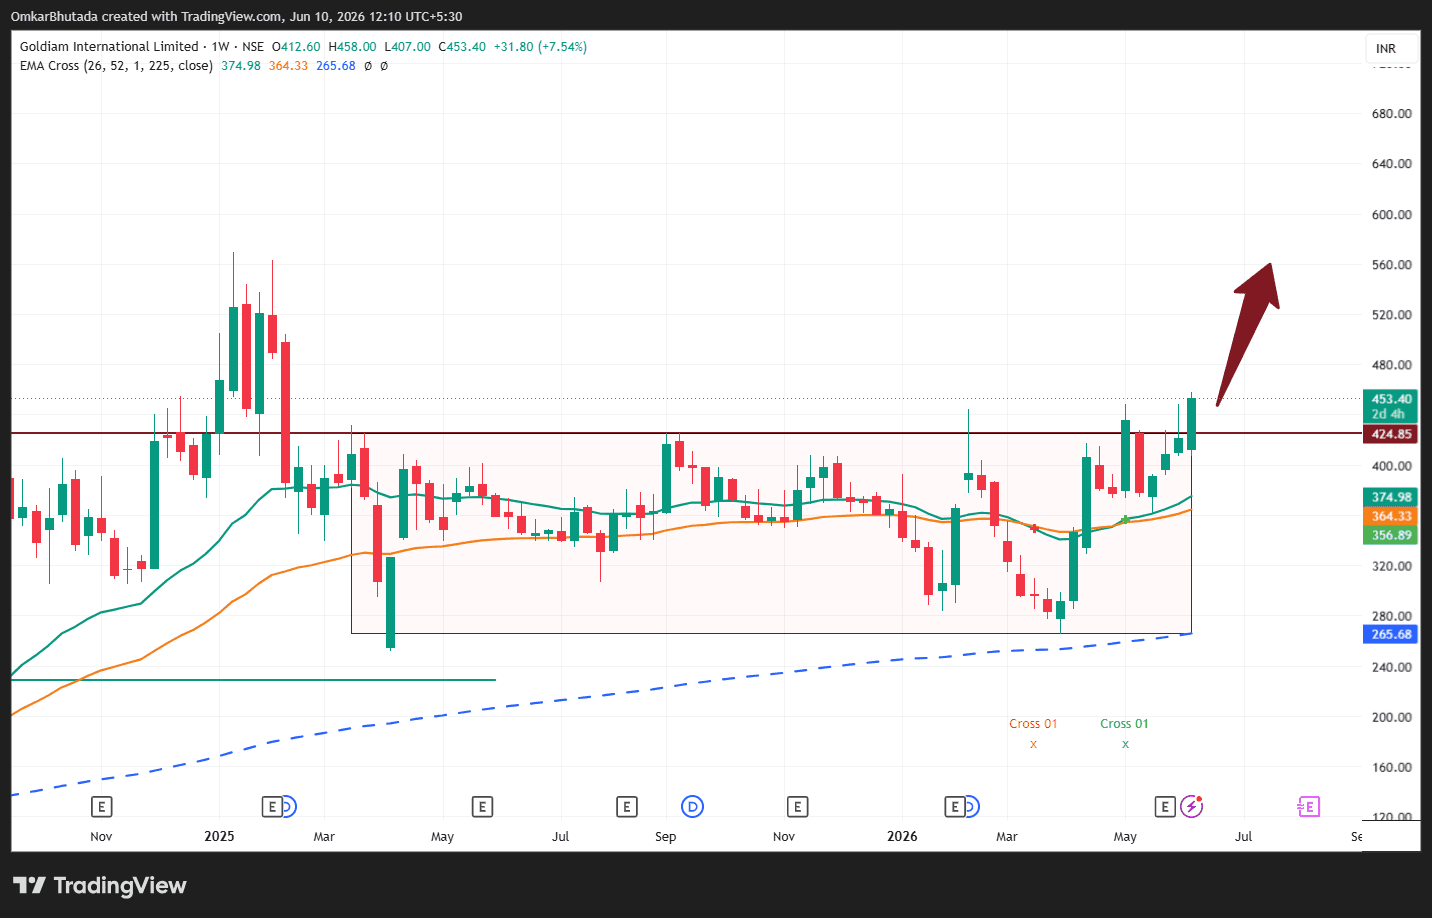The image size is (1432, 918).
Task: Click the earnings marker before Sep 2025
Action: coord(626,806)
